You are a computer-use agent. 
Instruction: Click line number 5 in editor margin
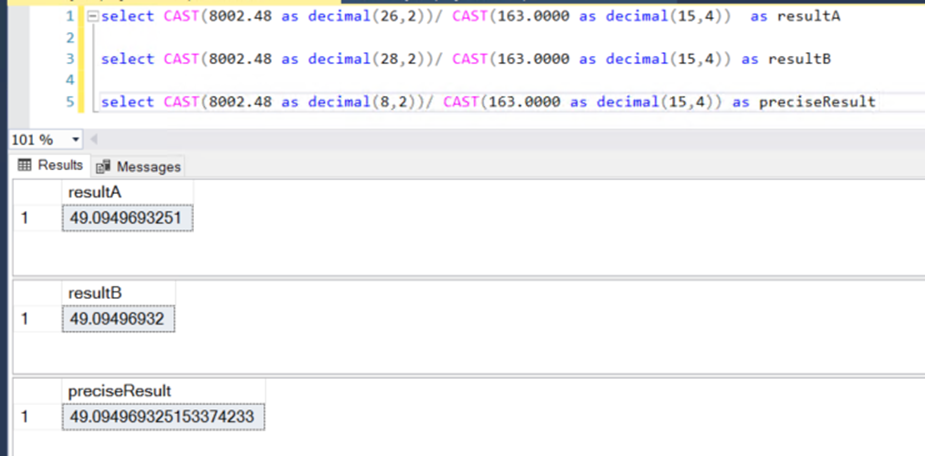[69, 101]
